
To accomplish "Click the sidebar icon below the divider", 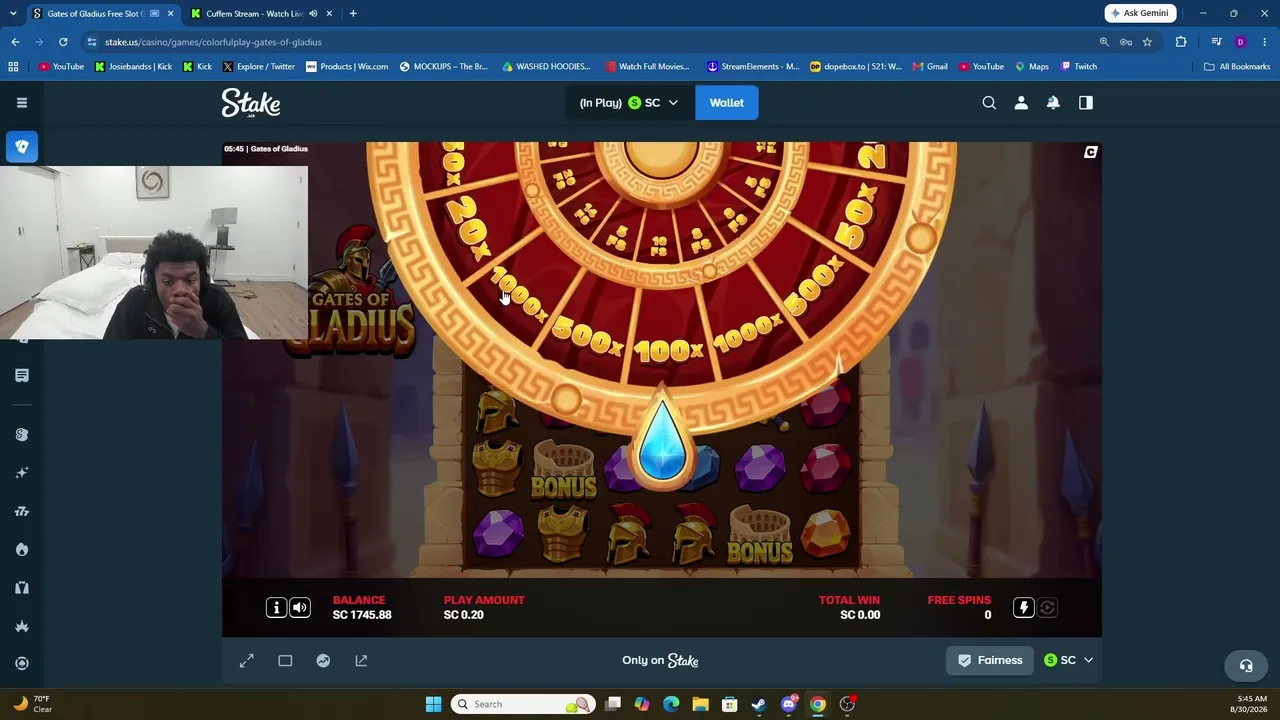I will click(x=21, y=434).
